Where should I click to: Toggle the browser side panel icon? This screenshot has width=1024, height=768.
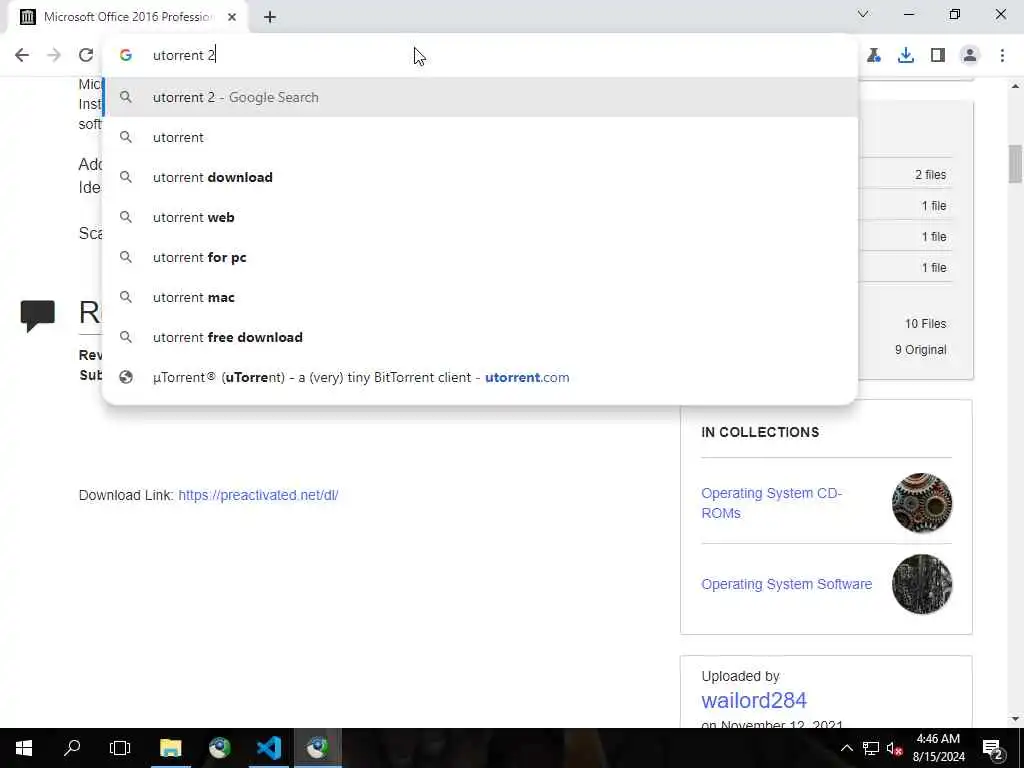click(938, 55)
